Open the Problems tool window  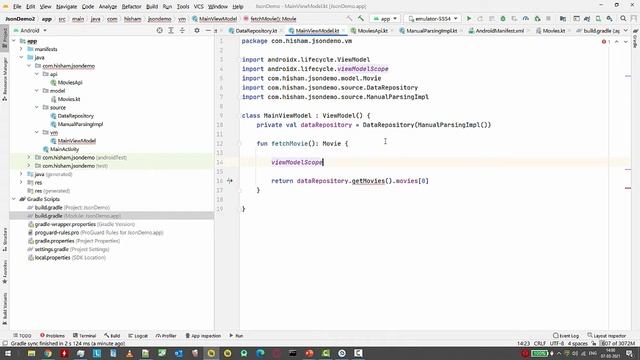coord(52,336)
